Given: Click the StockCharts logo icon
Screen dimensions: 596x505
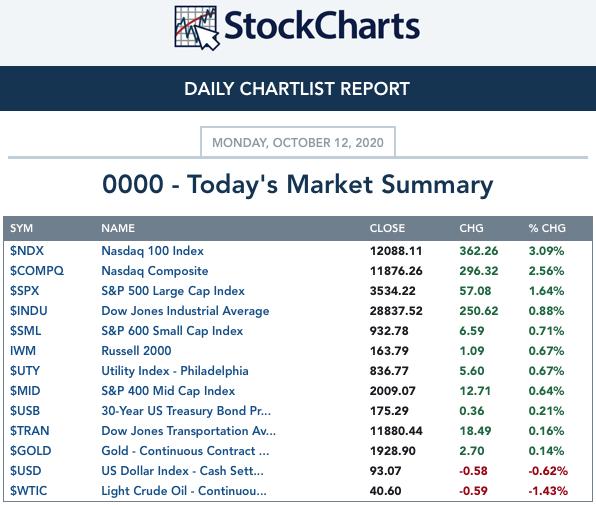Looking at the screenshot, I should tap(197, 28).
